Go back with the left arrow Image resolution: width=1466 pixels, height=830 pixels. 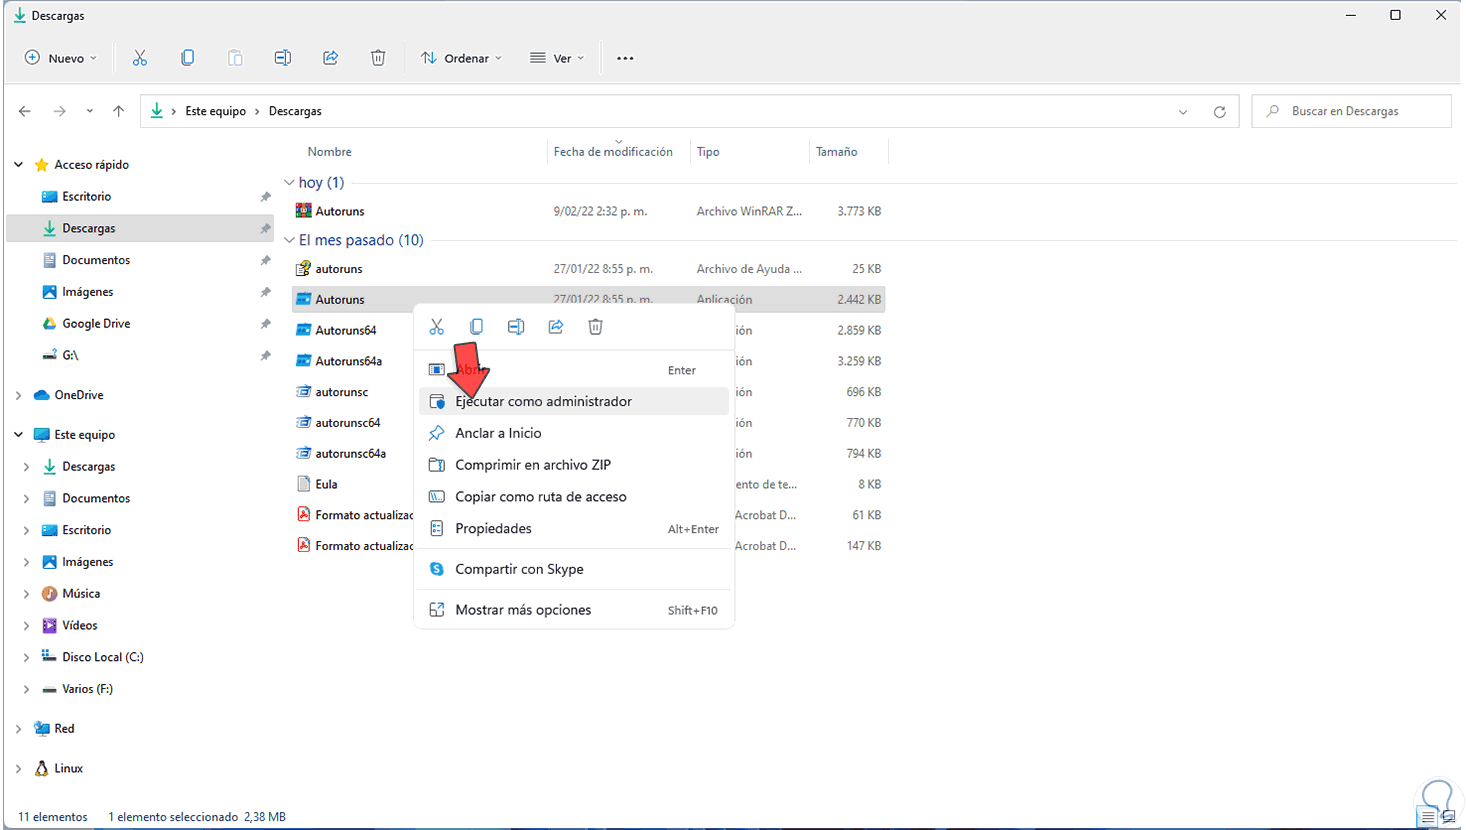[25, 111]
